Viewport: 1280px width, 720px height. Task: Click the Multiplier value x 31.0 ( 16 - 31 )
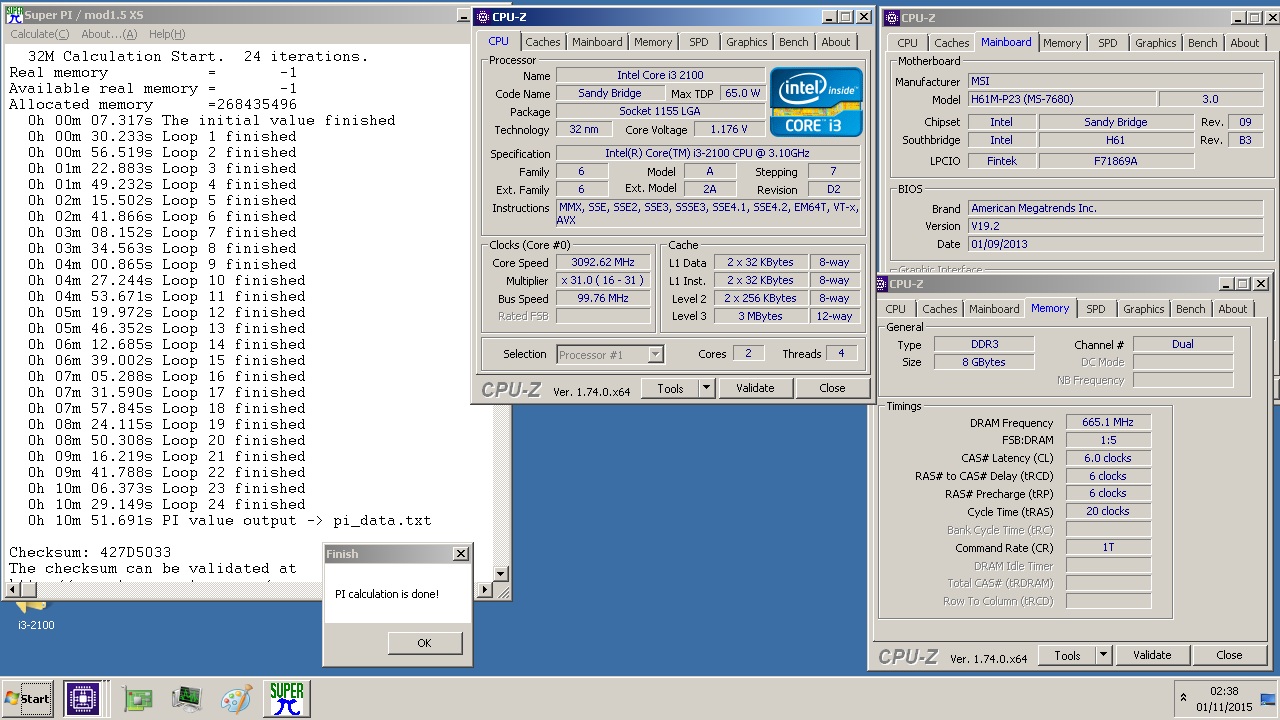[604, 281]
